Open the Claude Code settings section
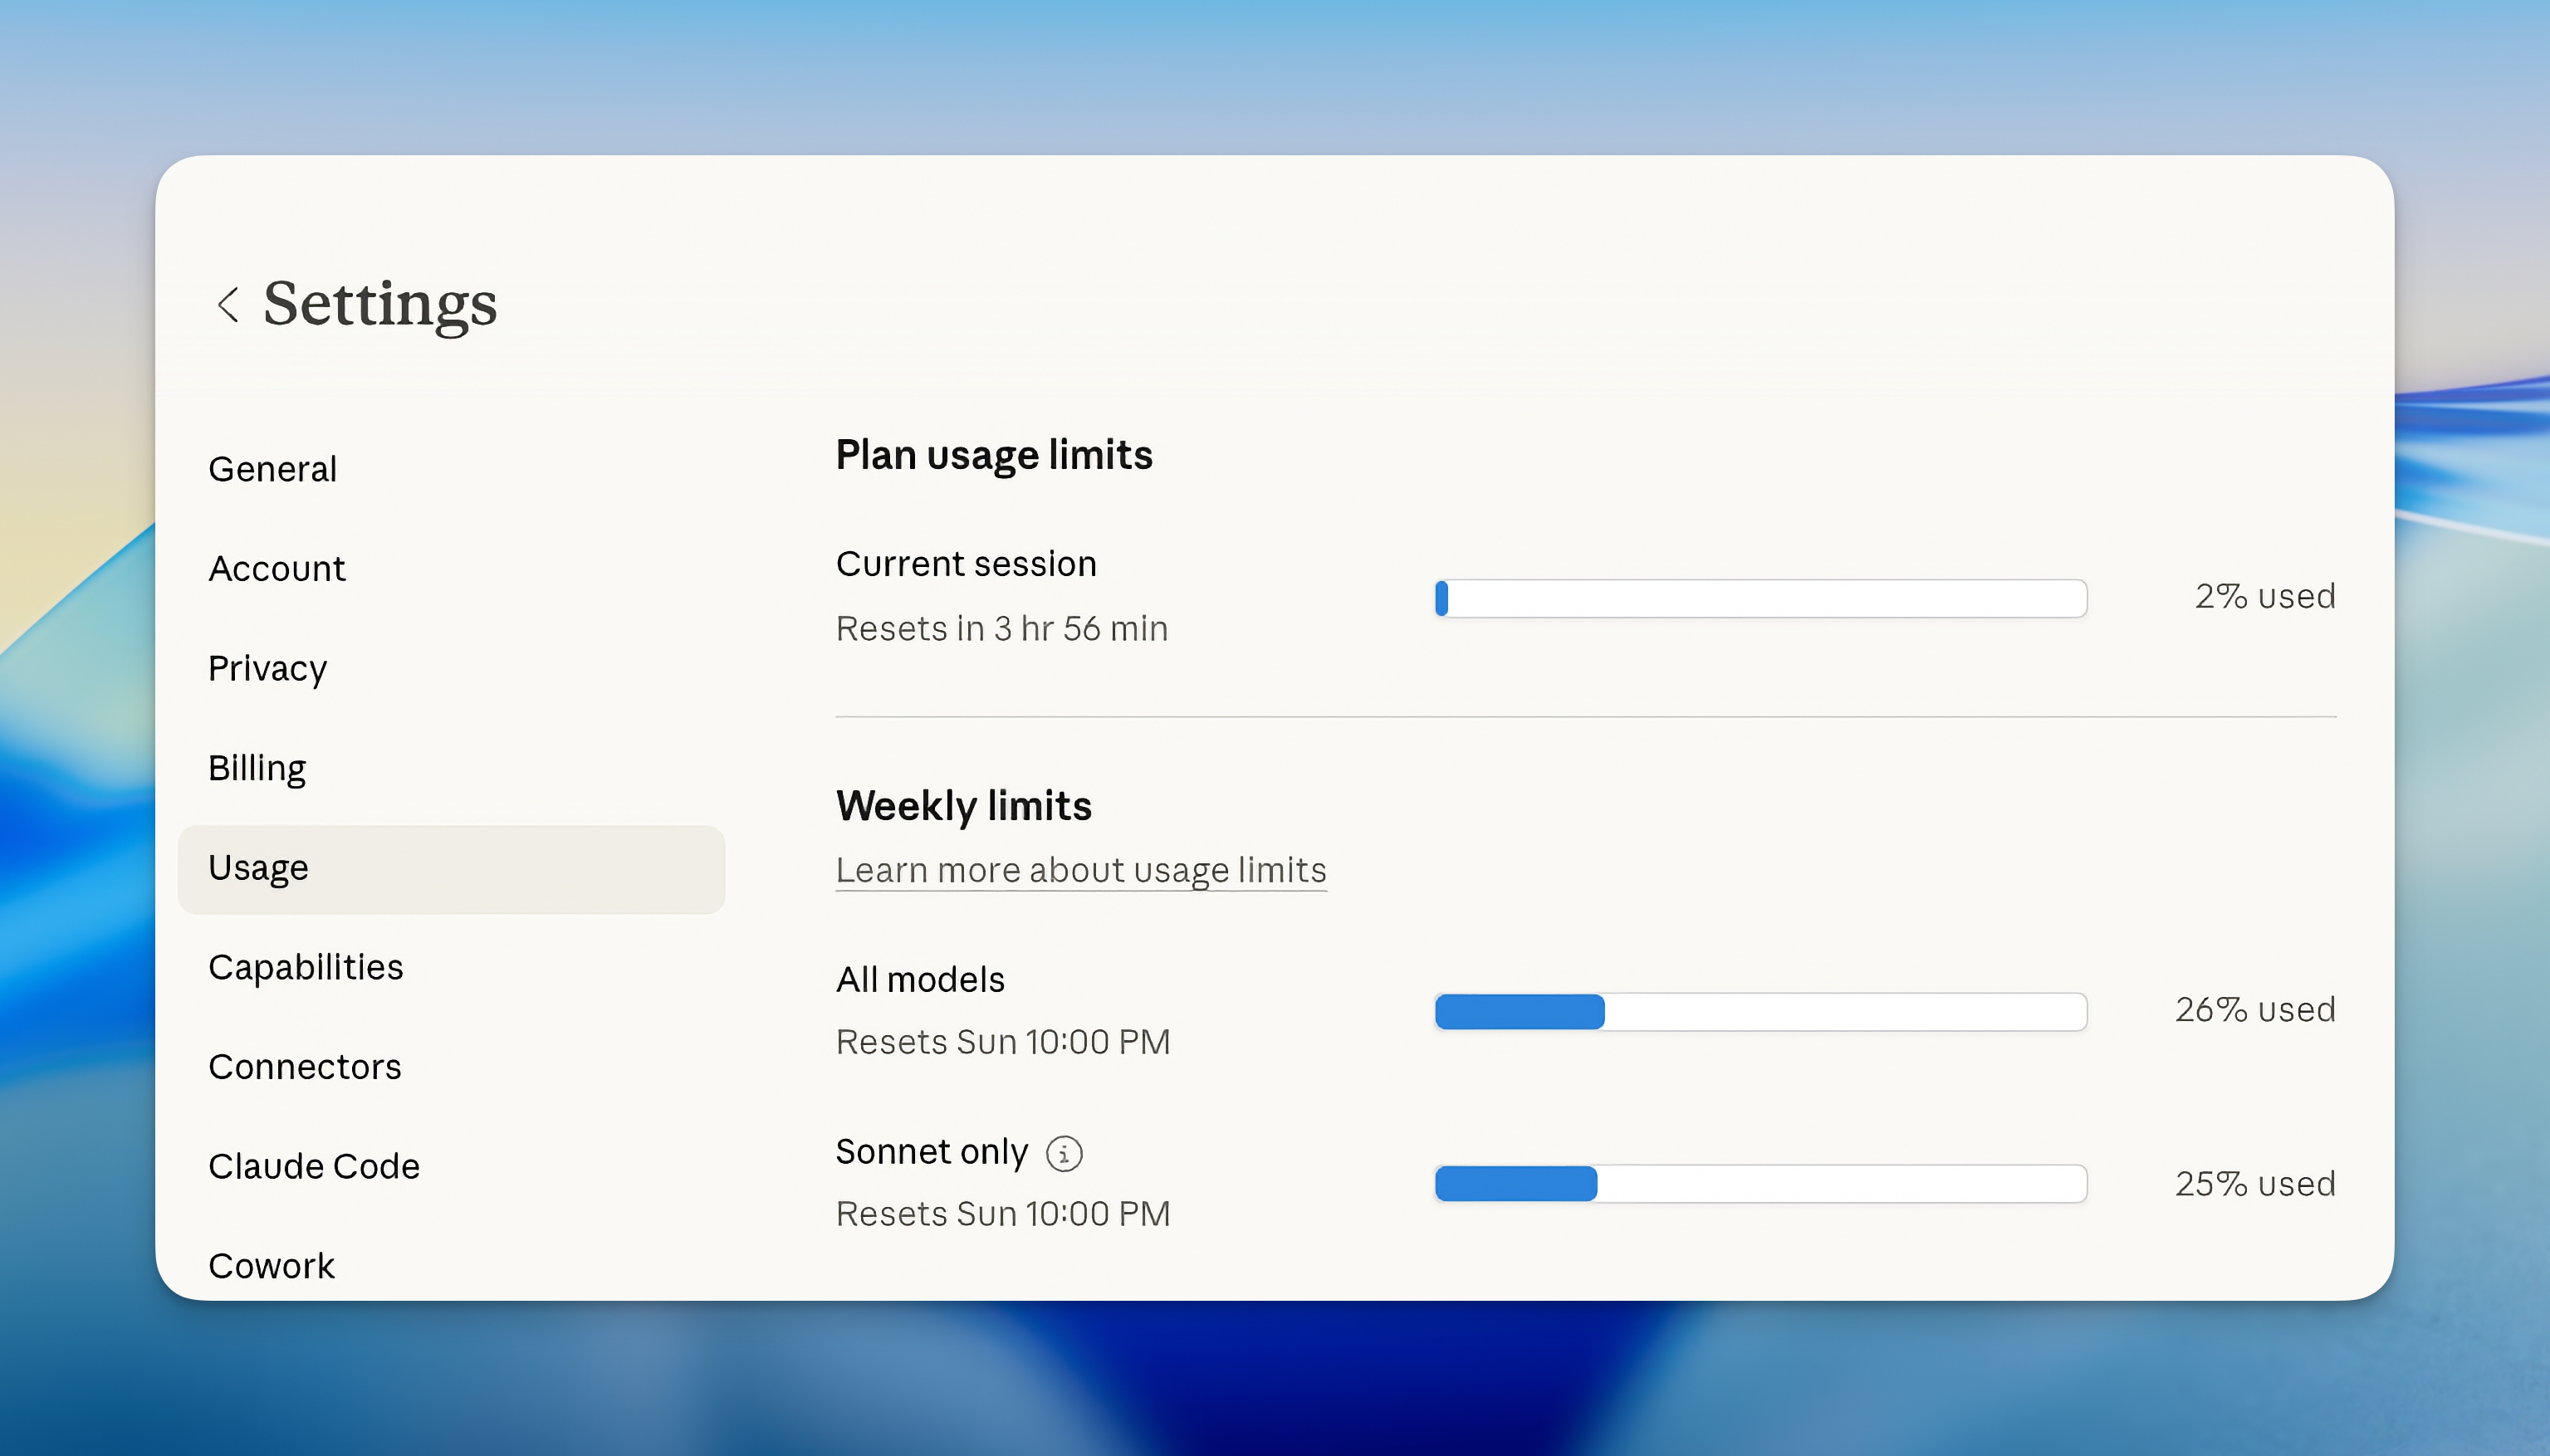 coord(451,1167)
